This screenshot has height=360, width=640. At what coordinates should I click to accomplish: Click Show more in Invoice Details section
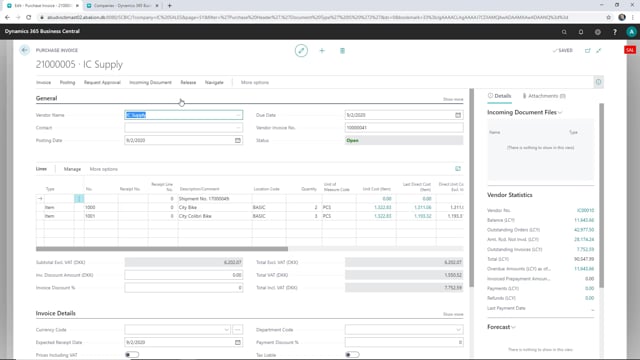(x=453, y=314)
